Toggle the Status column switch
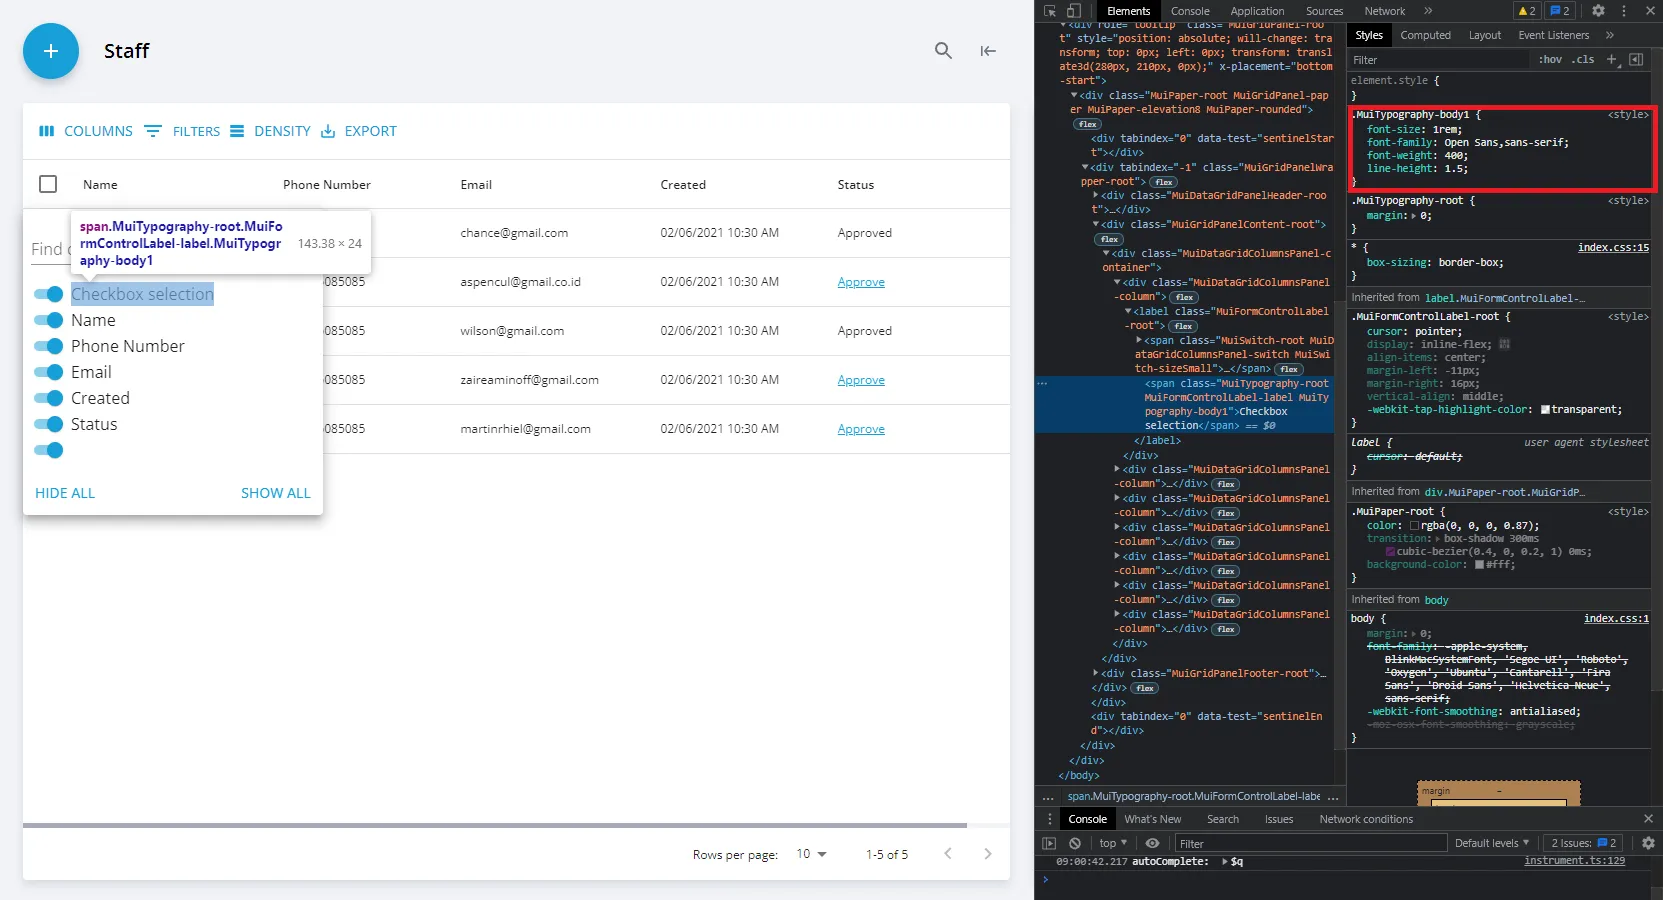The image size is (1663, 900). click(x=49, y=424)
